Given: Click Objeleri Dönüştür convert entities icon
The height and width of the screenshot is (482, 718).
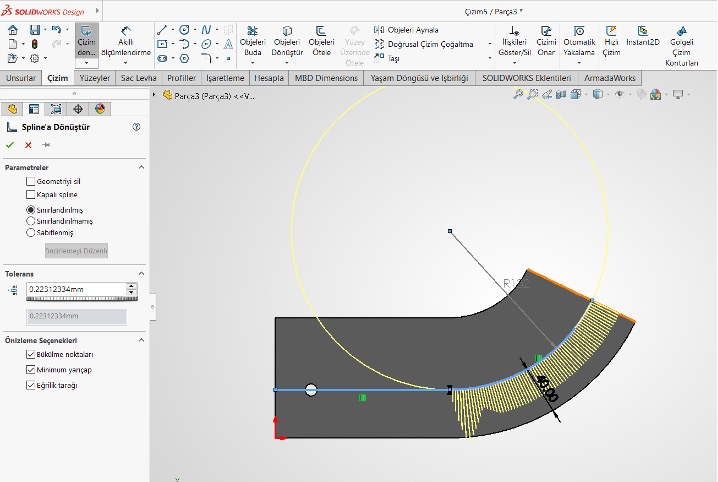Looking at the screenshot, I should 287,41.
